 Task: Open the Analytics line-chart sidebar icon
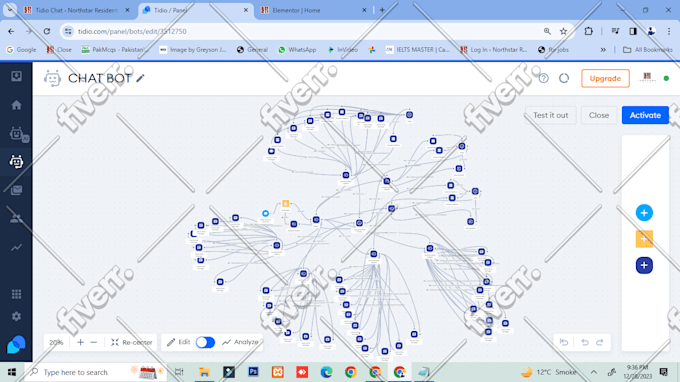pyautogui.click(x=16, y=248)
